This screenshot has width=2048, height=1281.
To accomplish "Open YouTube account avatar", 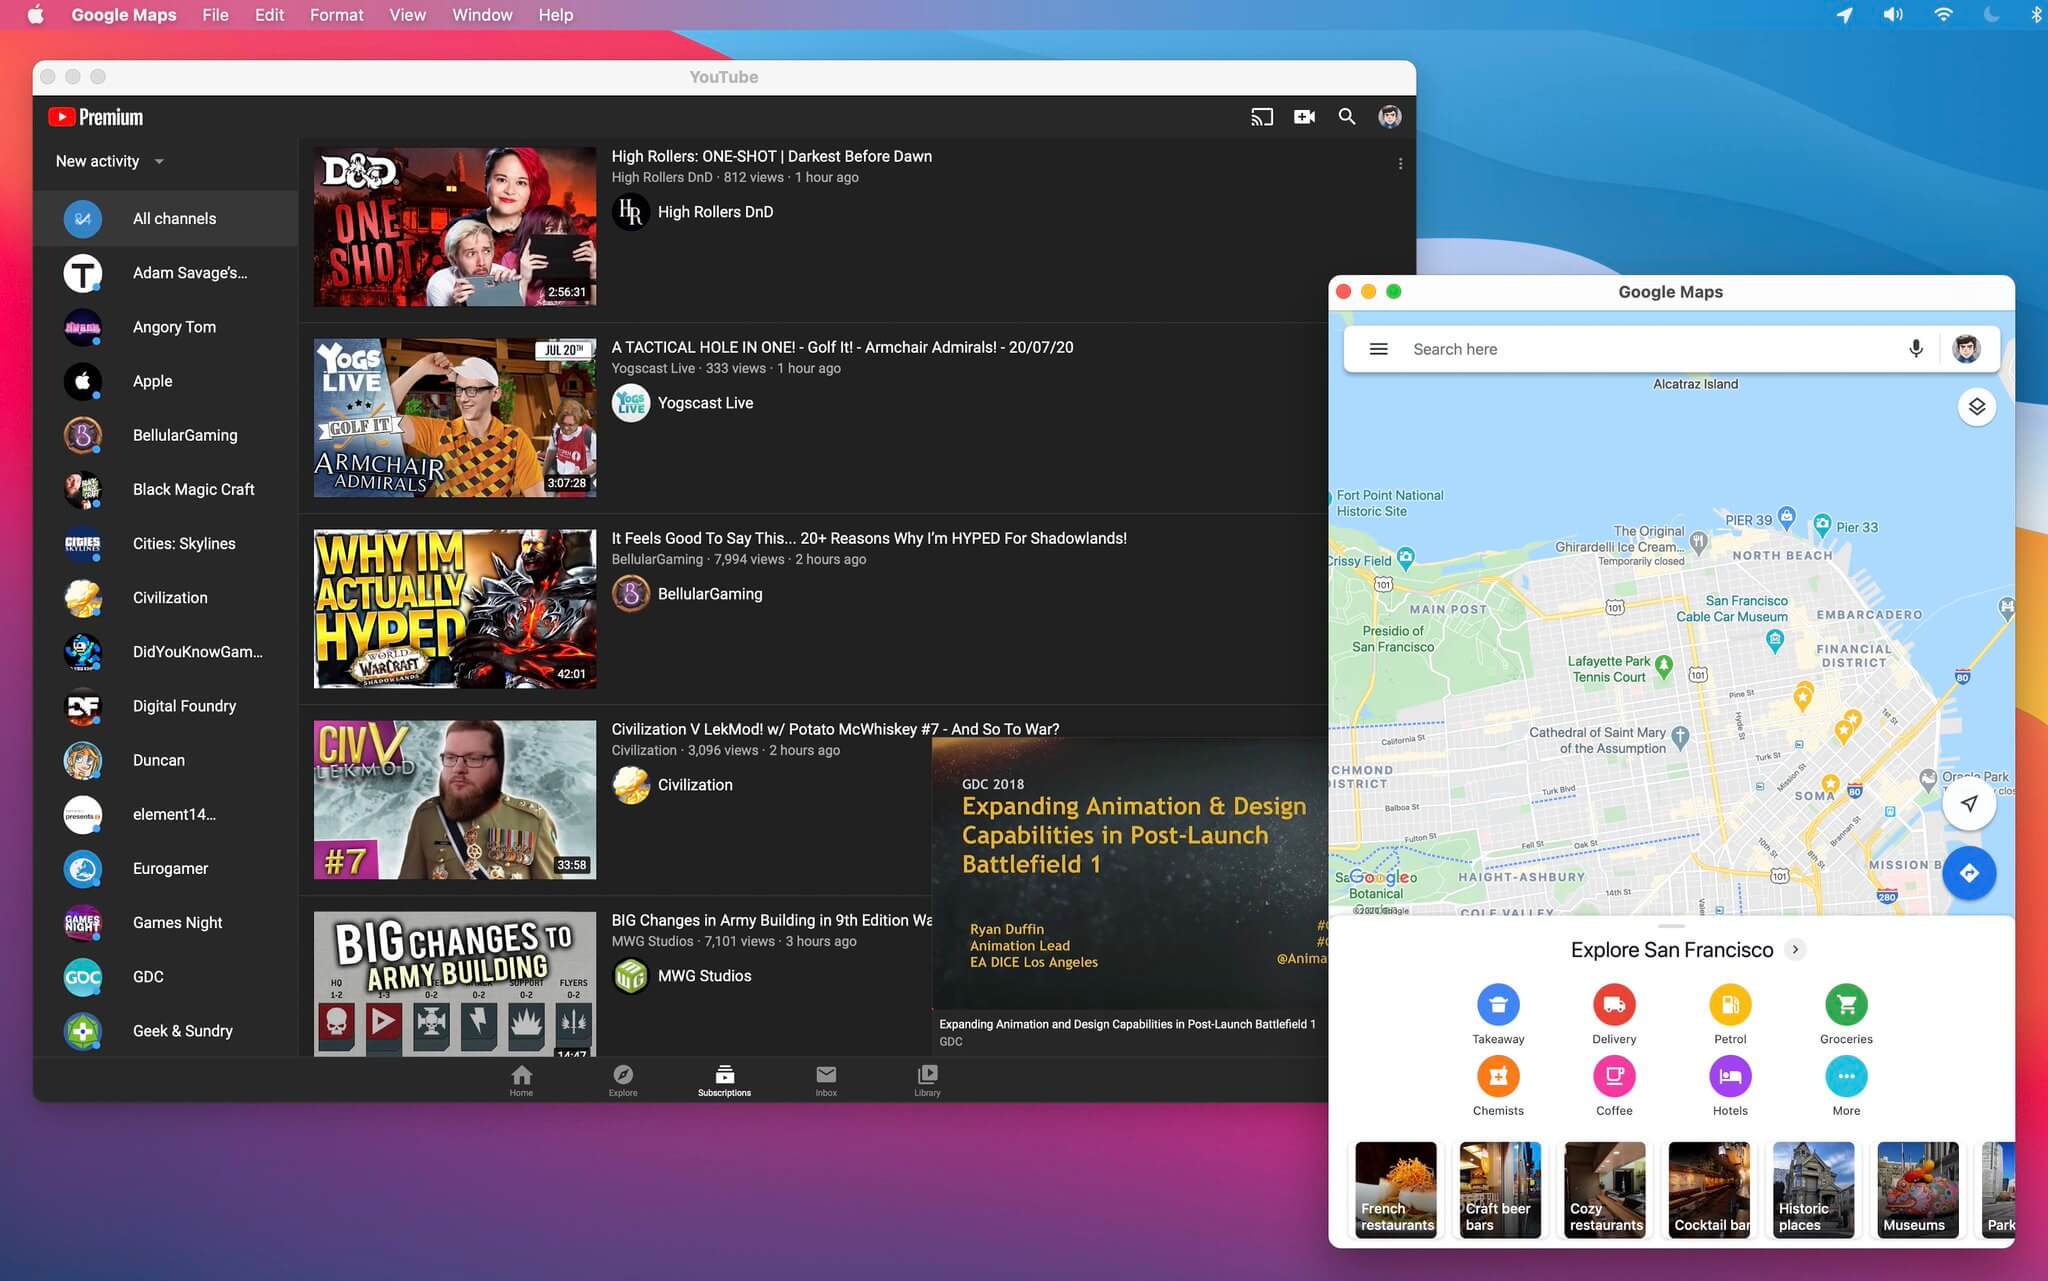I will point(1390,117).
